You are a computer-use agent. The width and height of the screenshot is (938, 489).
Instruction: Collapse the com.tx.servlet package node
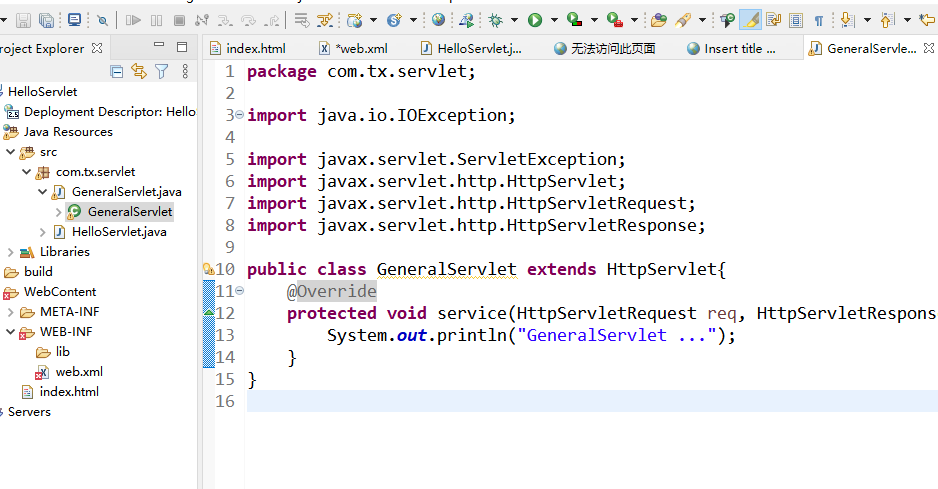click(26, 172)
